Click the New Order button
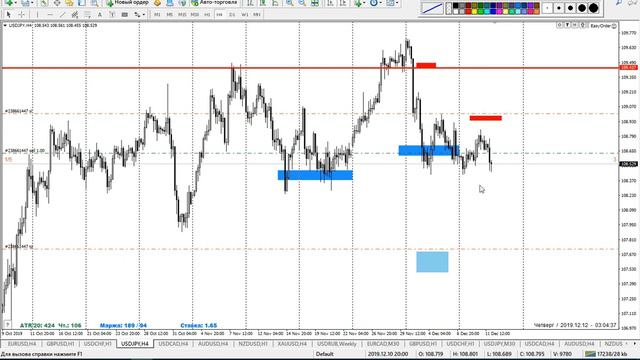Image resolution: width=640 pixels, height=360 pixels. click(x=127, y=3)
